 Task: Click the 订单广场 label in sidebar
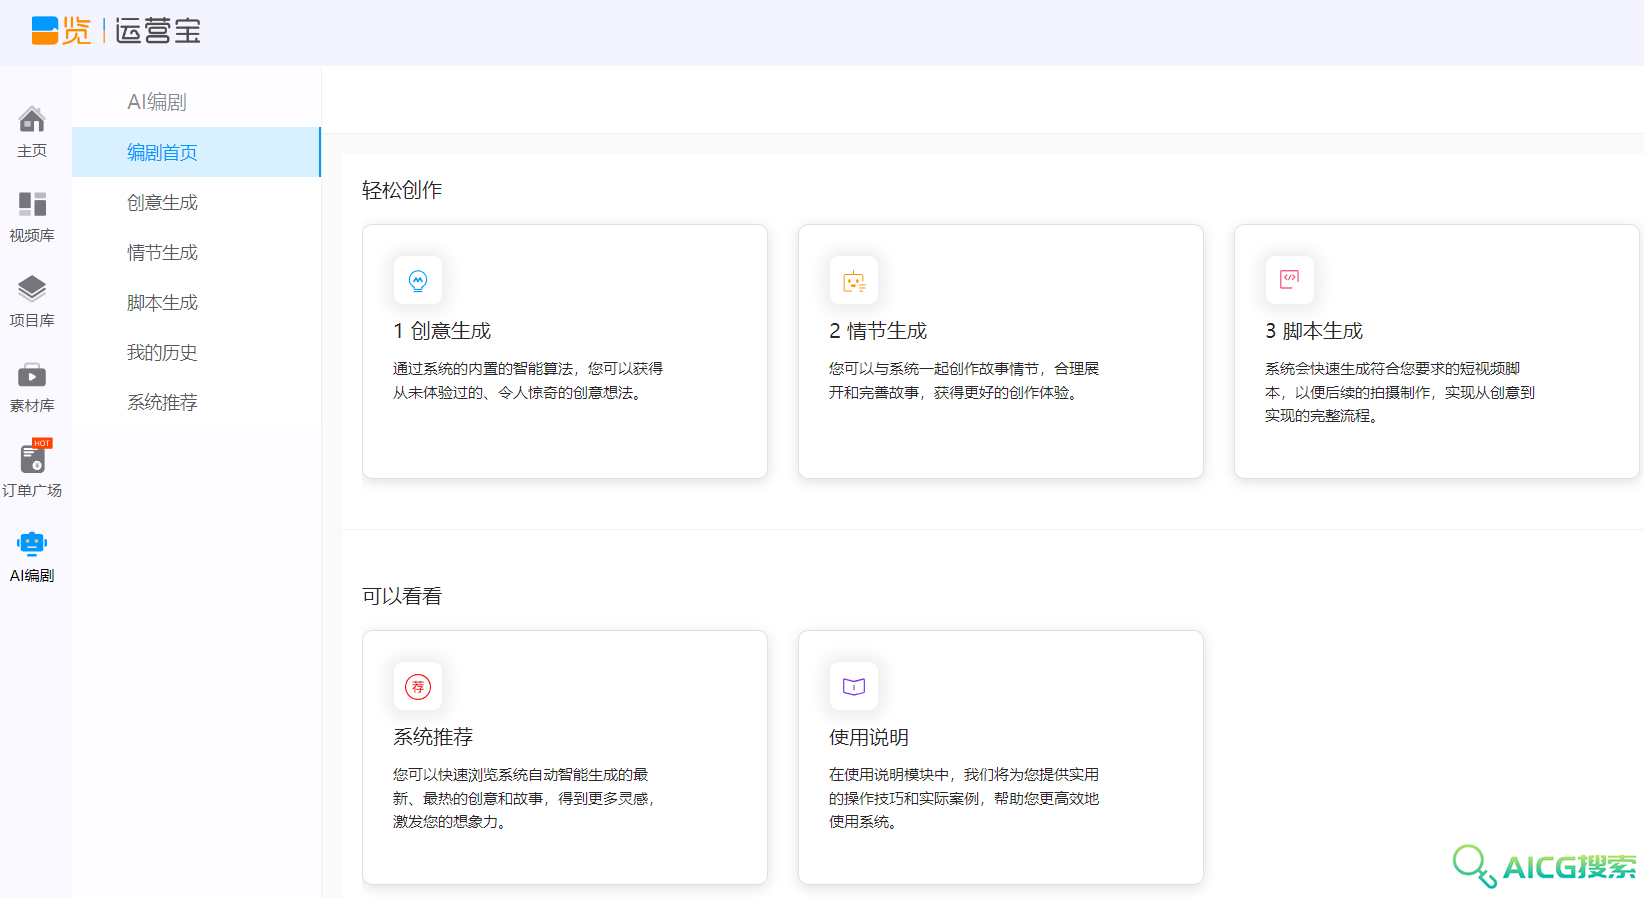click(x=32, y=490)
